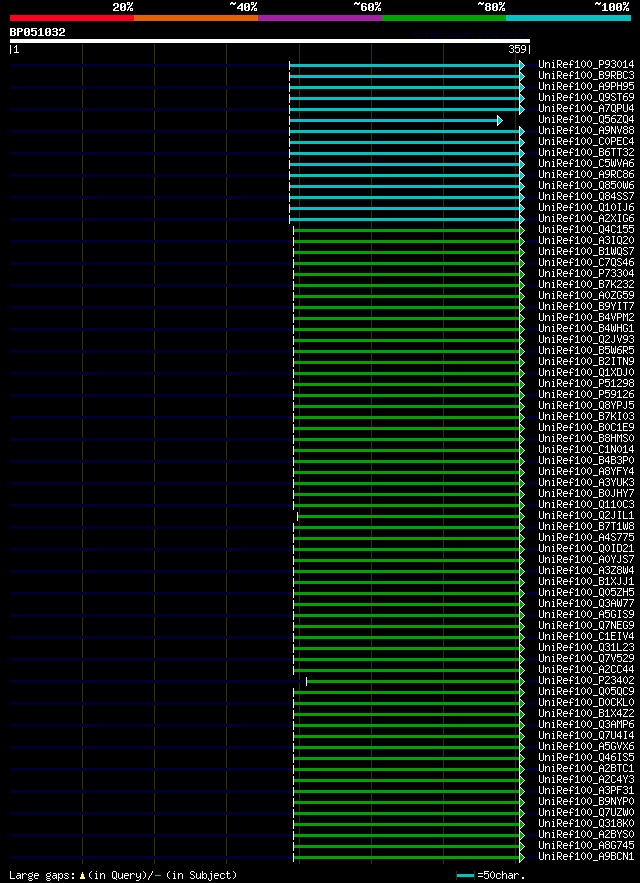Select the UniRef100_Q05ZH5 label
This screenshot has width=640, height=883.
coord(586,592)
